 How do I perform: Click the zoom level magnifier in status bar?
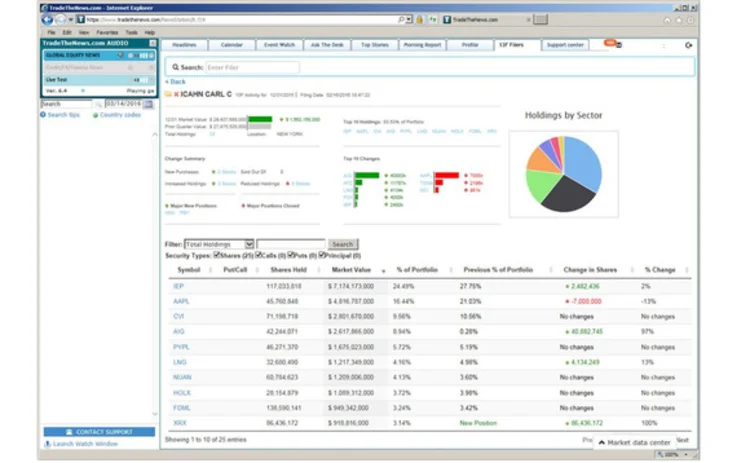coord(661,454)
